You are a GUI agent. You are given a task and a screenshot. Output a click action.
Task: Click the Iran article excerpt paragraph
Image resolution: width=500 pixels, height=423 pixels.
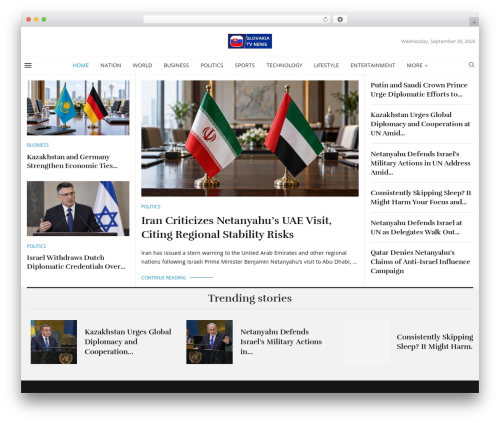pyautogui.click(x=249, y=257)
